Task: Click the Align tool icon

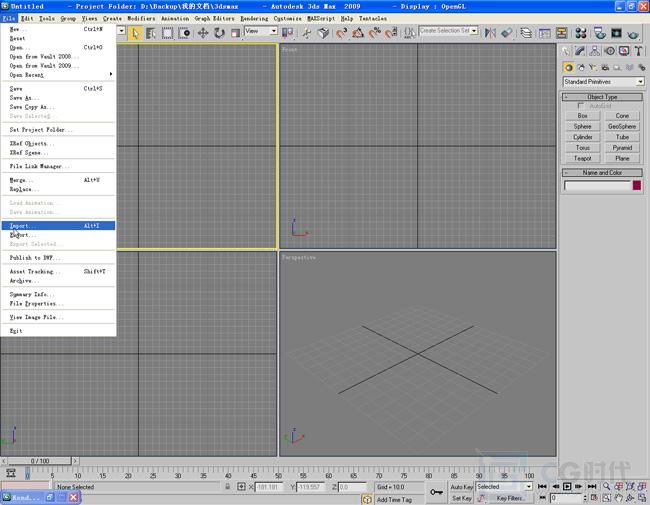Action: tap(507, 33)
